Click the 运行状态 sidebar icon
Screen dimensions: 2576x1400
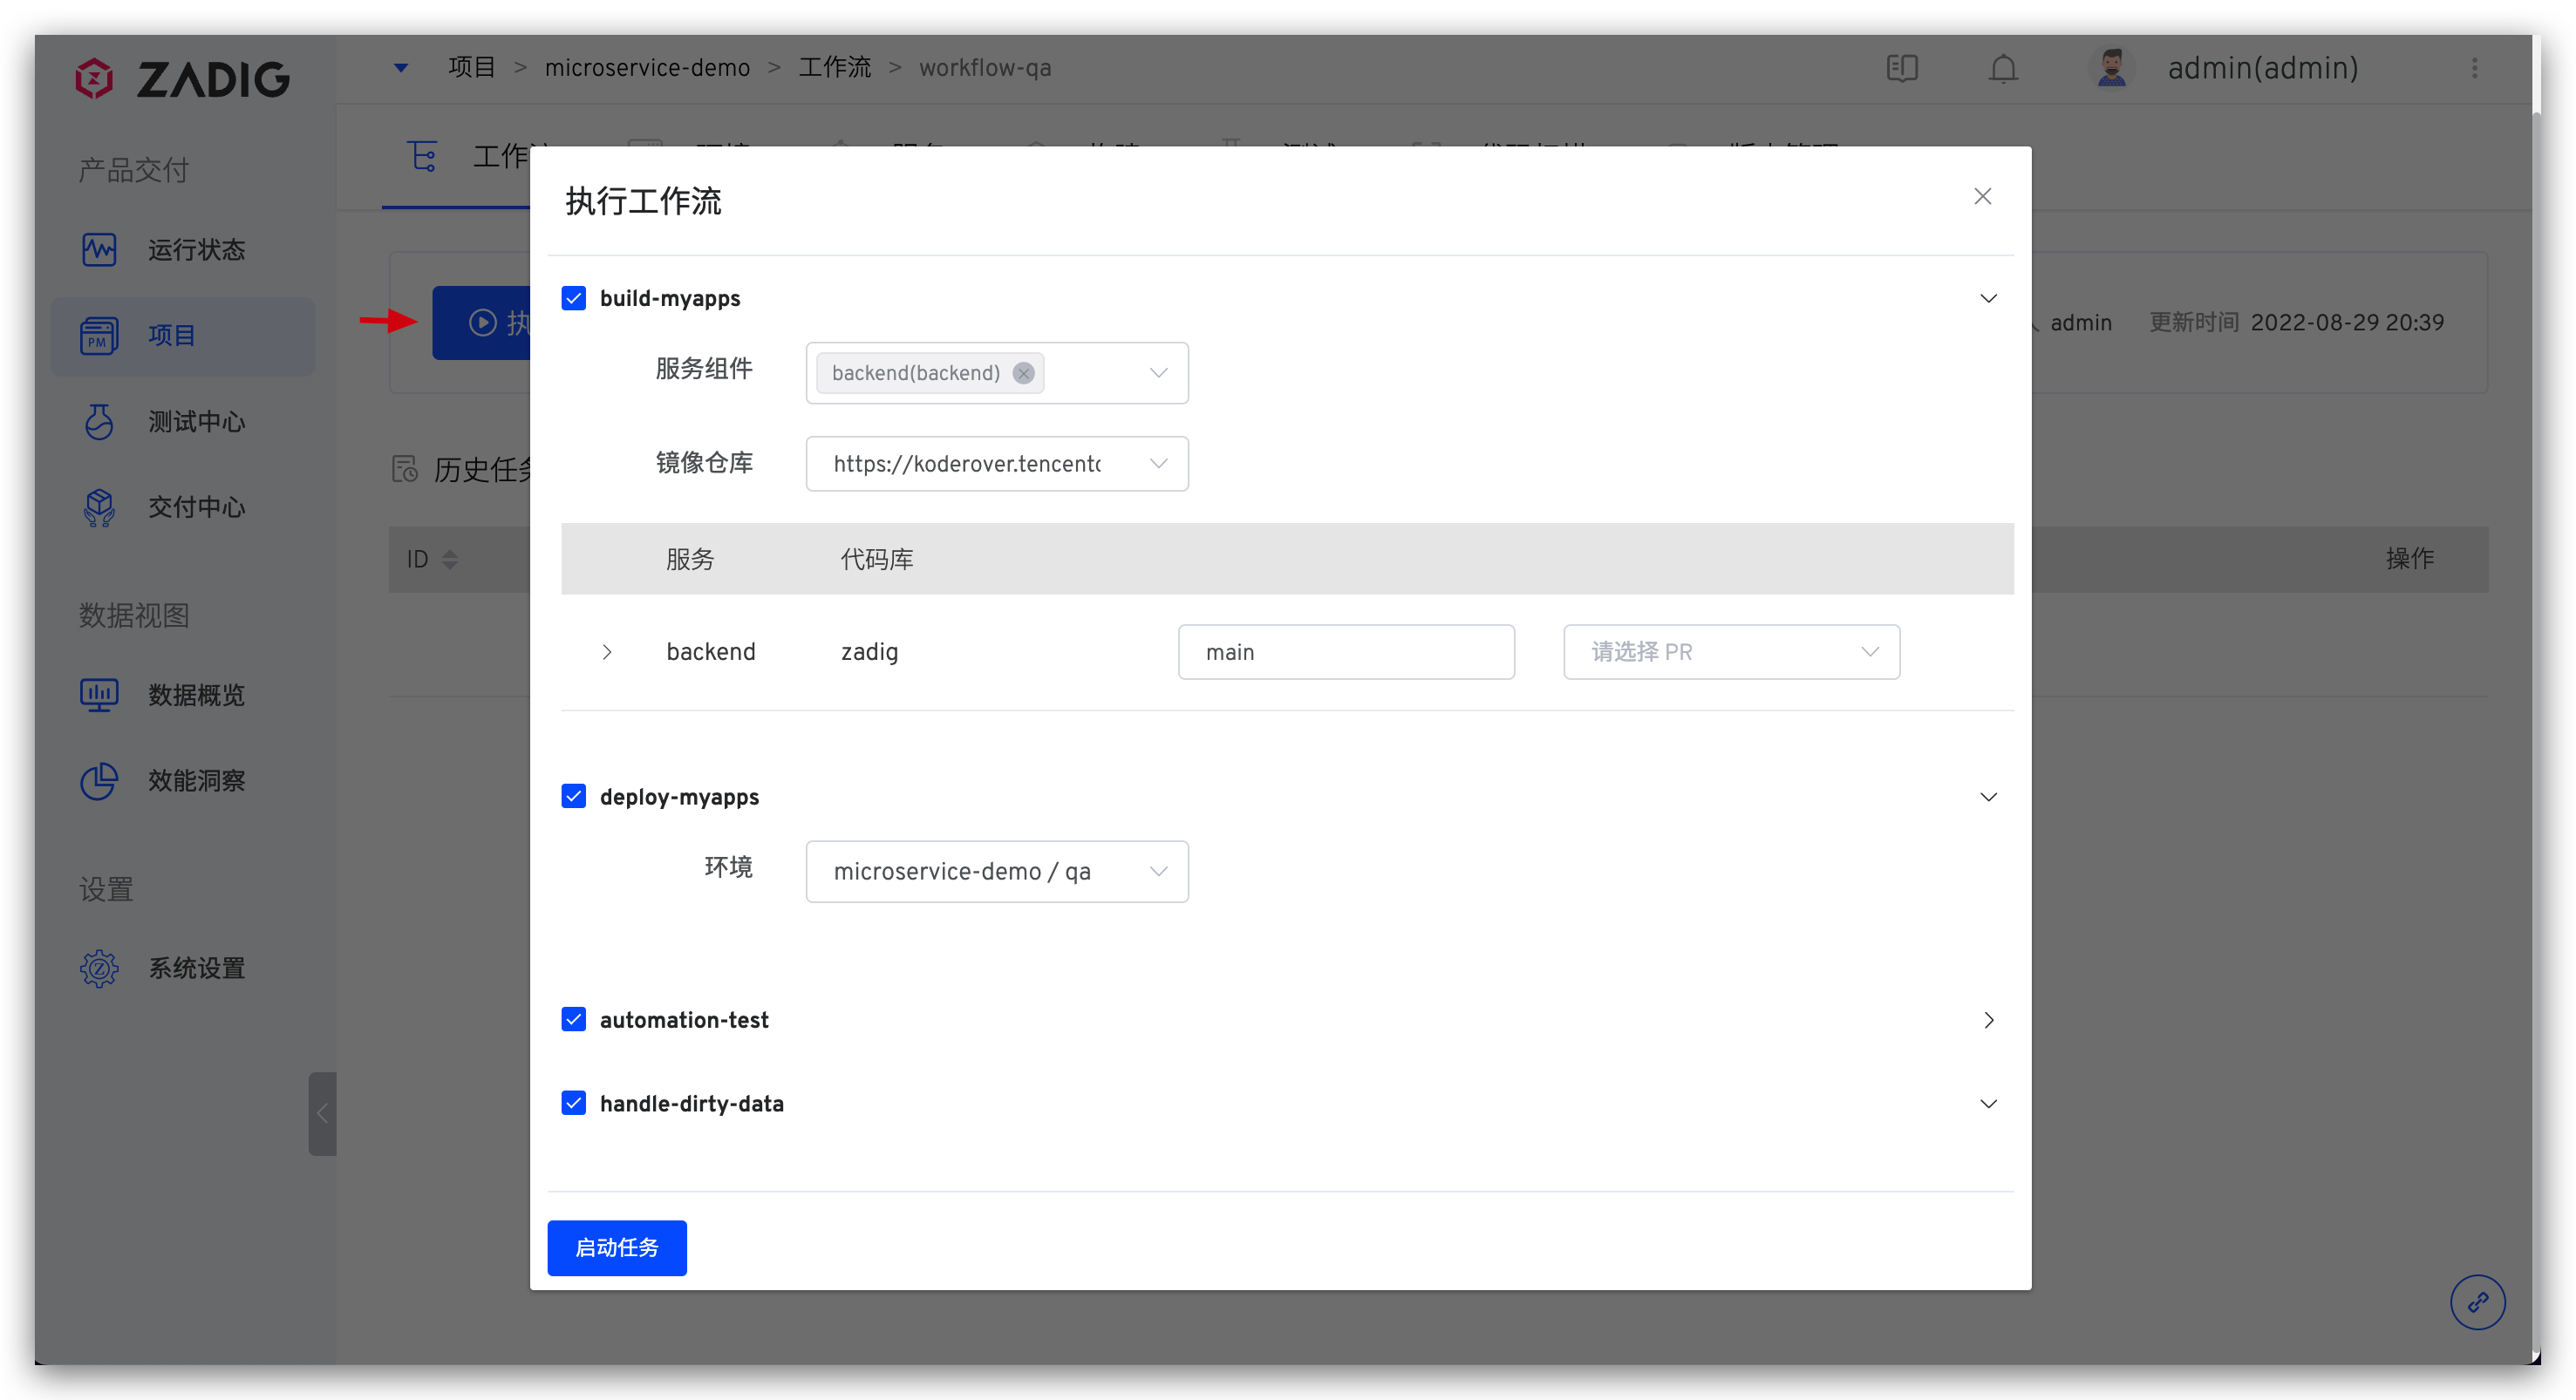[99, 249]
